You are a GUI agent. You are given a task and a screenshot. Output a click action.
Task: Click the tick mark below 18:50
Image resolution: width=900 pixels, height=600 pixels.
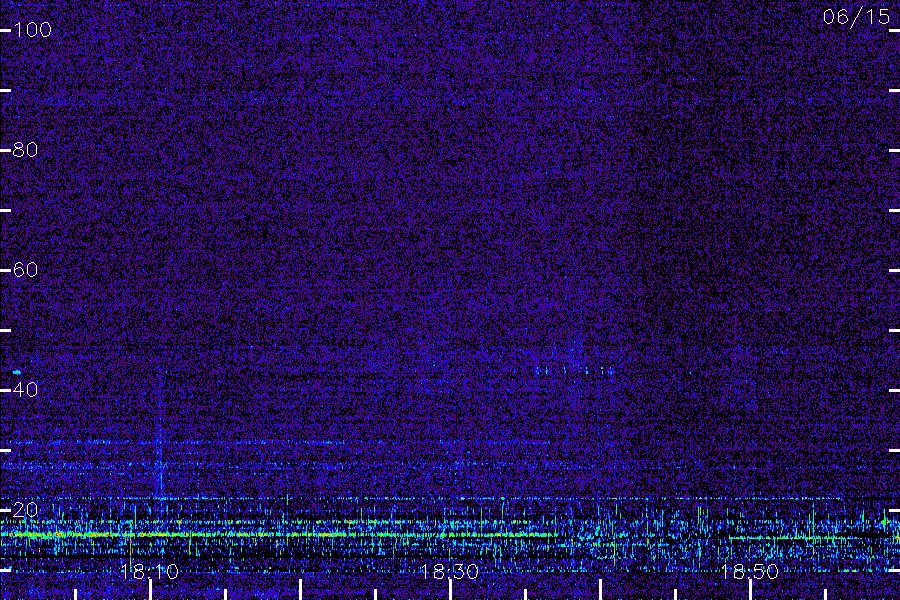pyautogui.click(x=750, y=590)
